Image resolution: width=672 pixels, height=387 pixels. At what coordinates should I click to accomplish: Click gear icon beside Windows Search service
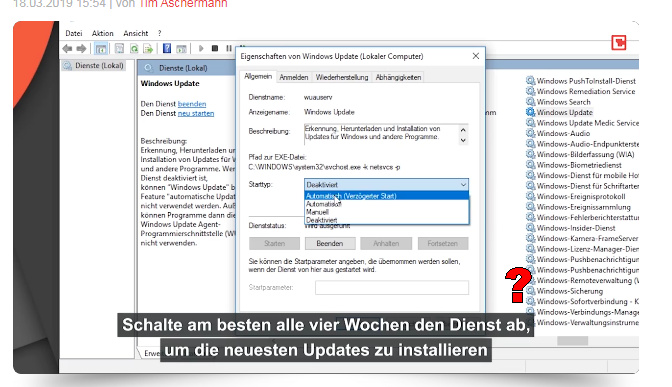531,102
